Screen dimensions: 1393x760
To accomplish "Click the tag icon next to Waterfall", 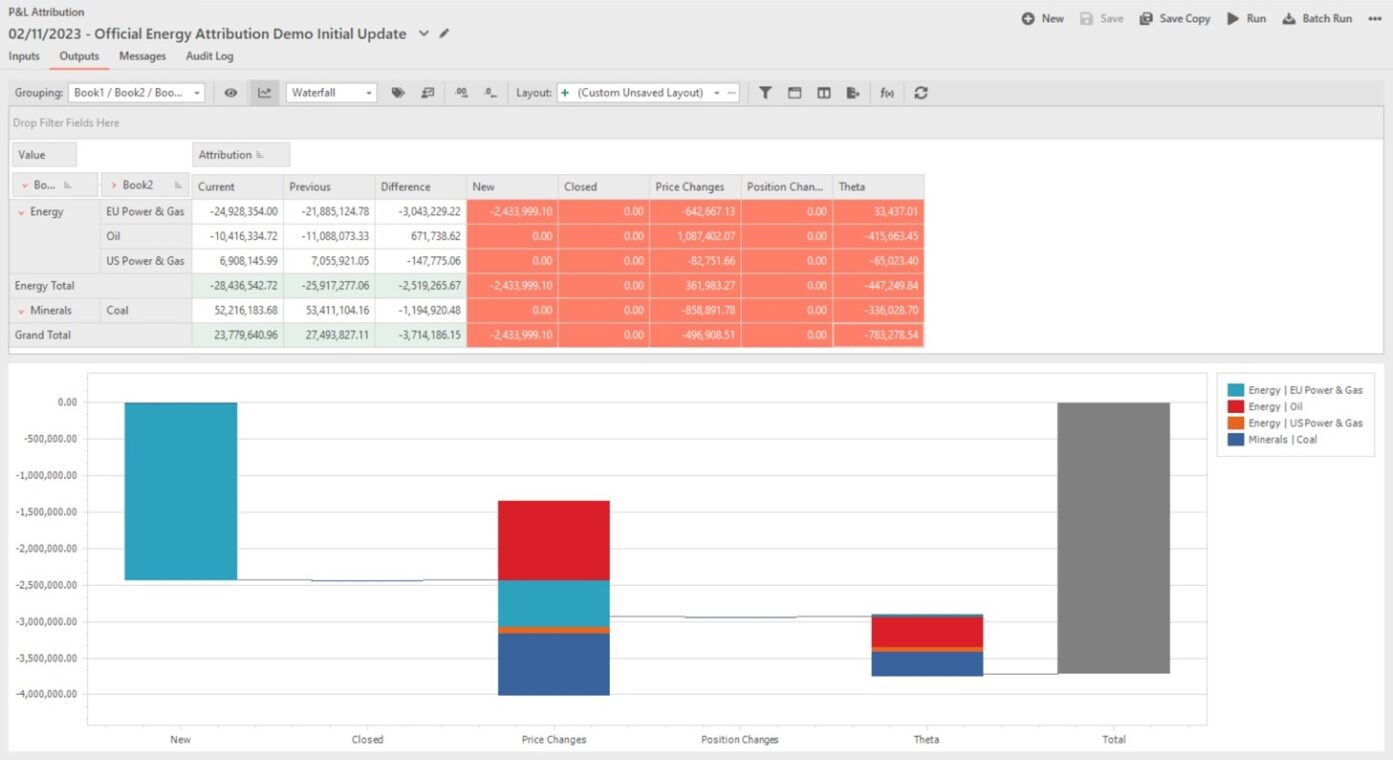I will (x=398, y=93).
